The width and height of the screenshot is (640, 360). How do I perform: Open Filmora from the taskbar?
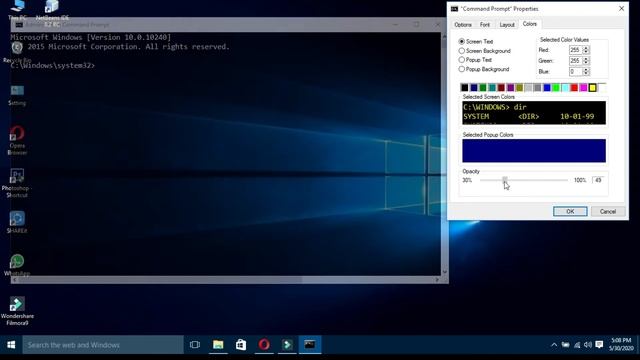287,345
